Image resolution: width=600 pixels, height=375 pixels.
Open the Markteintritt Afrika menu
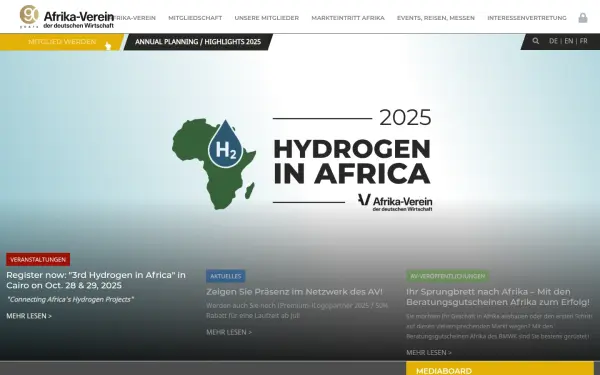click(348, 18)
